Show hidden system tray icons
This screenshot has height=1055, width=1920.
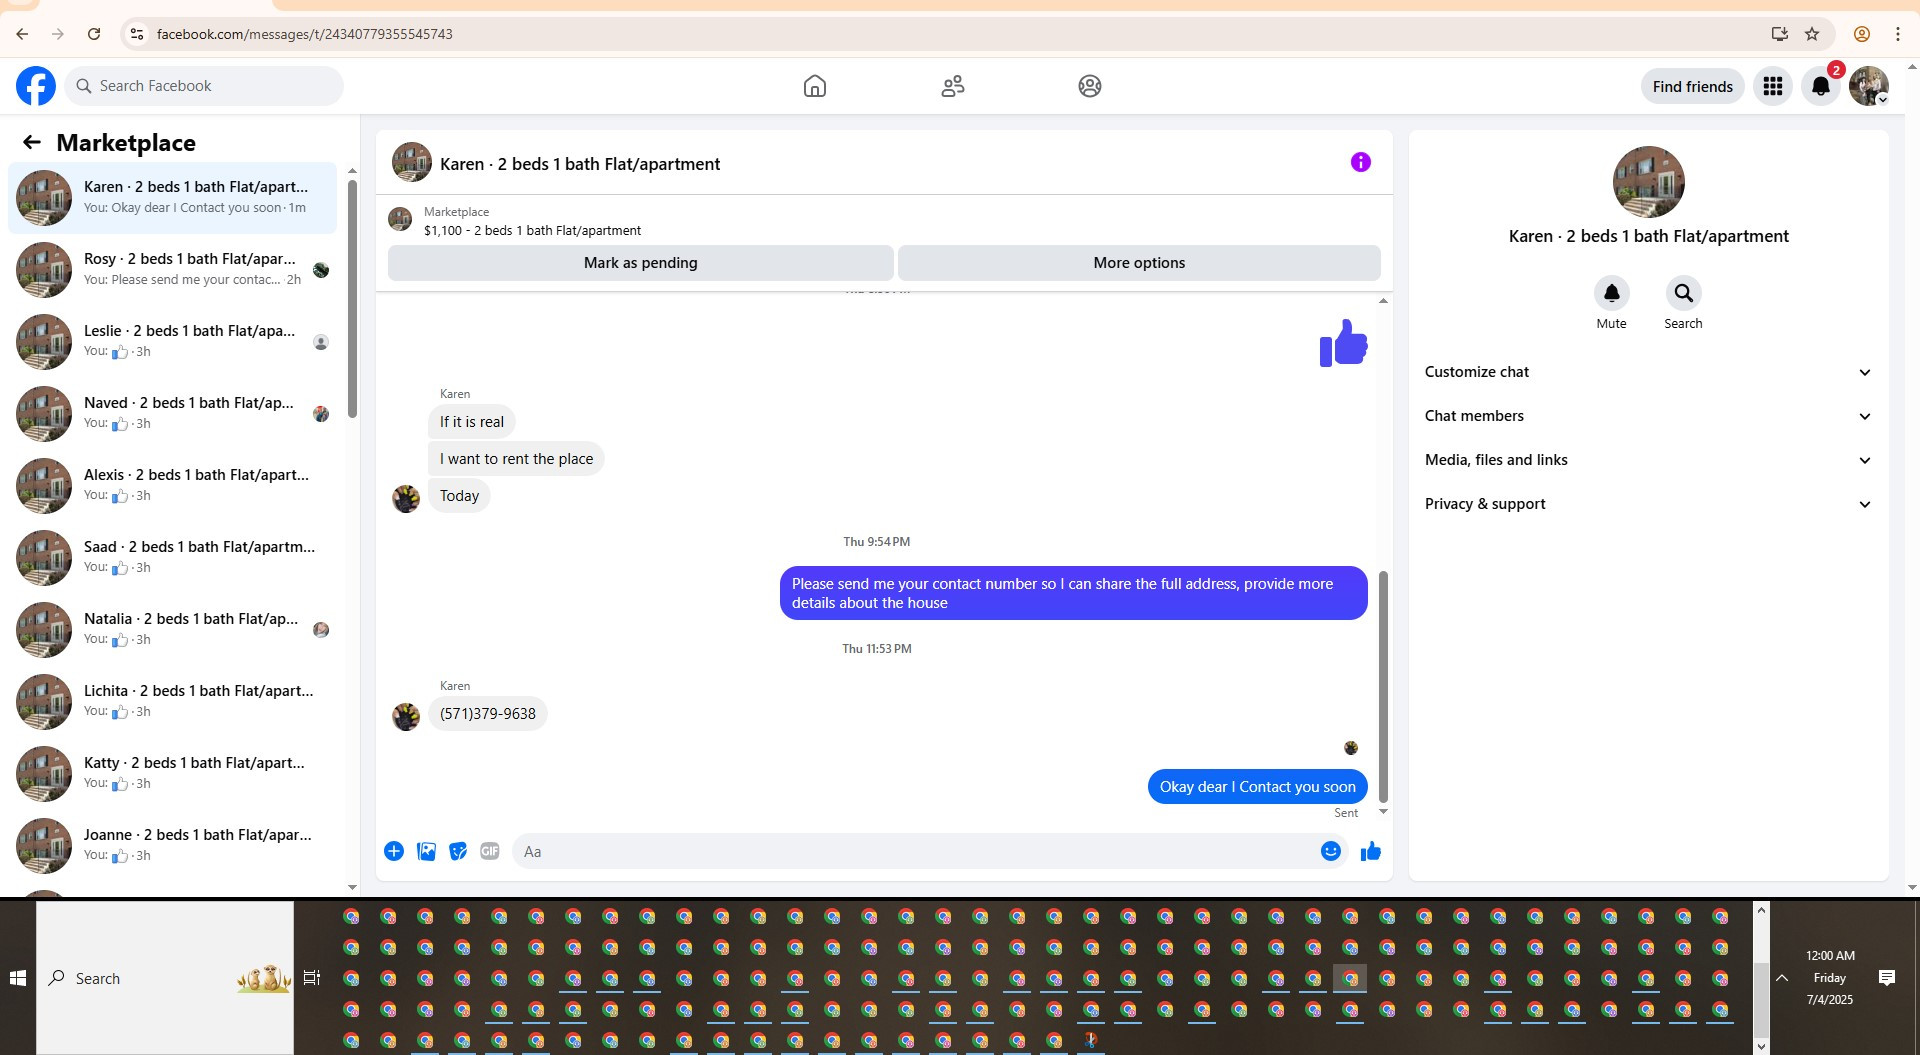(x=1782, y=978)
